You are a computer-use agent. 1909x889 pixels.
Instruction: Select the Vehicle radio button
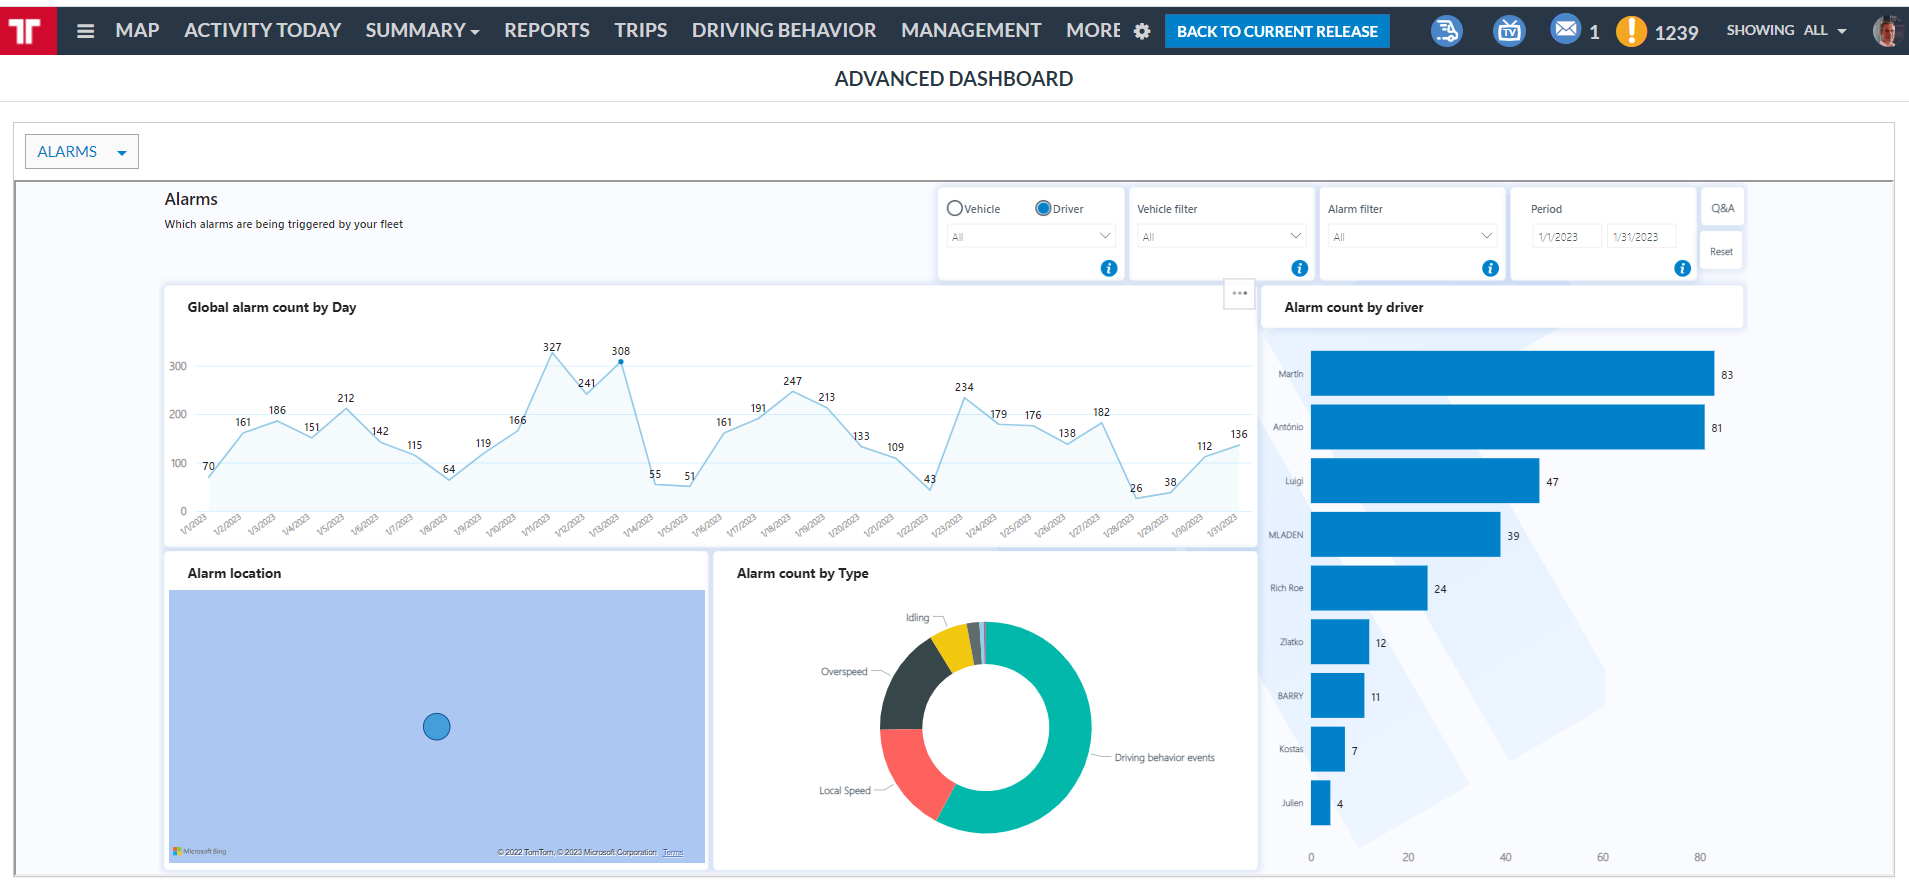tap(955, 208)
